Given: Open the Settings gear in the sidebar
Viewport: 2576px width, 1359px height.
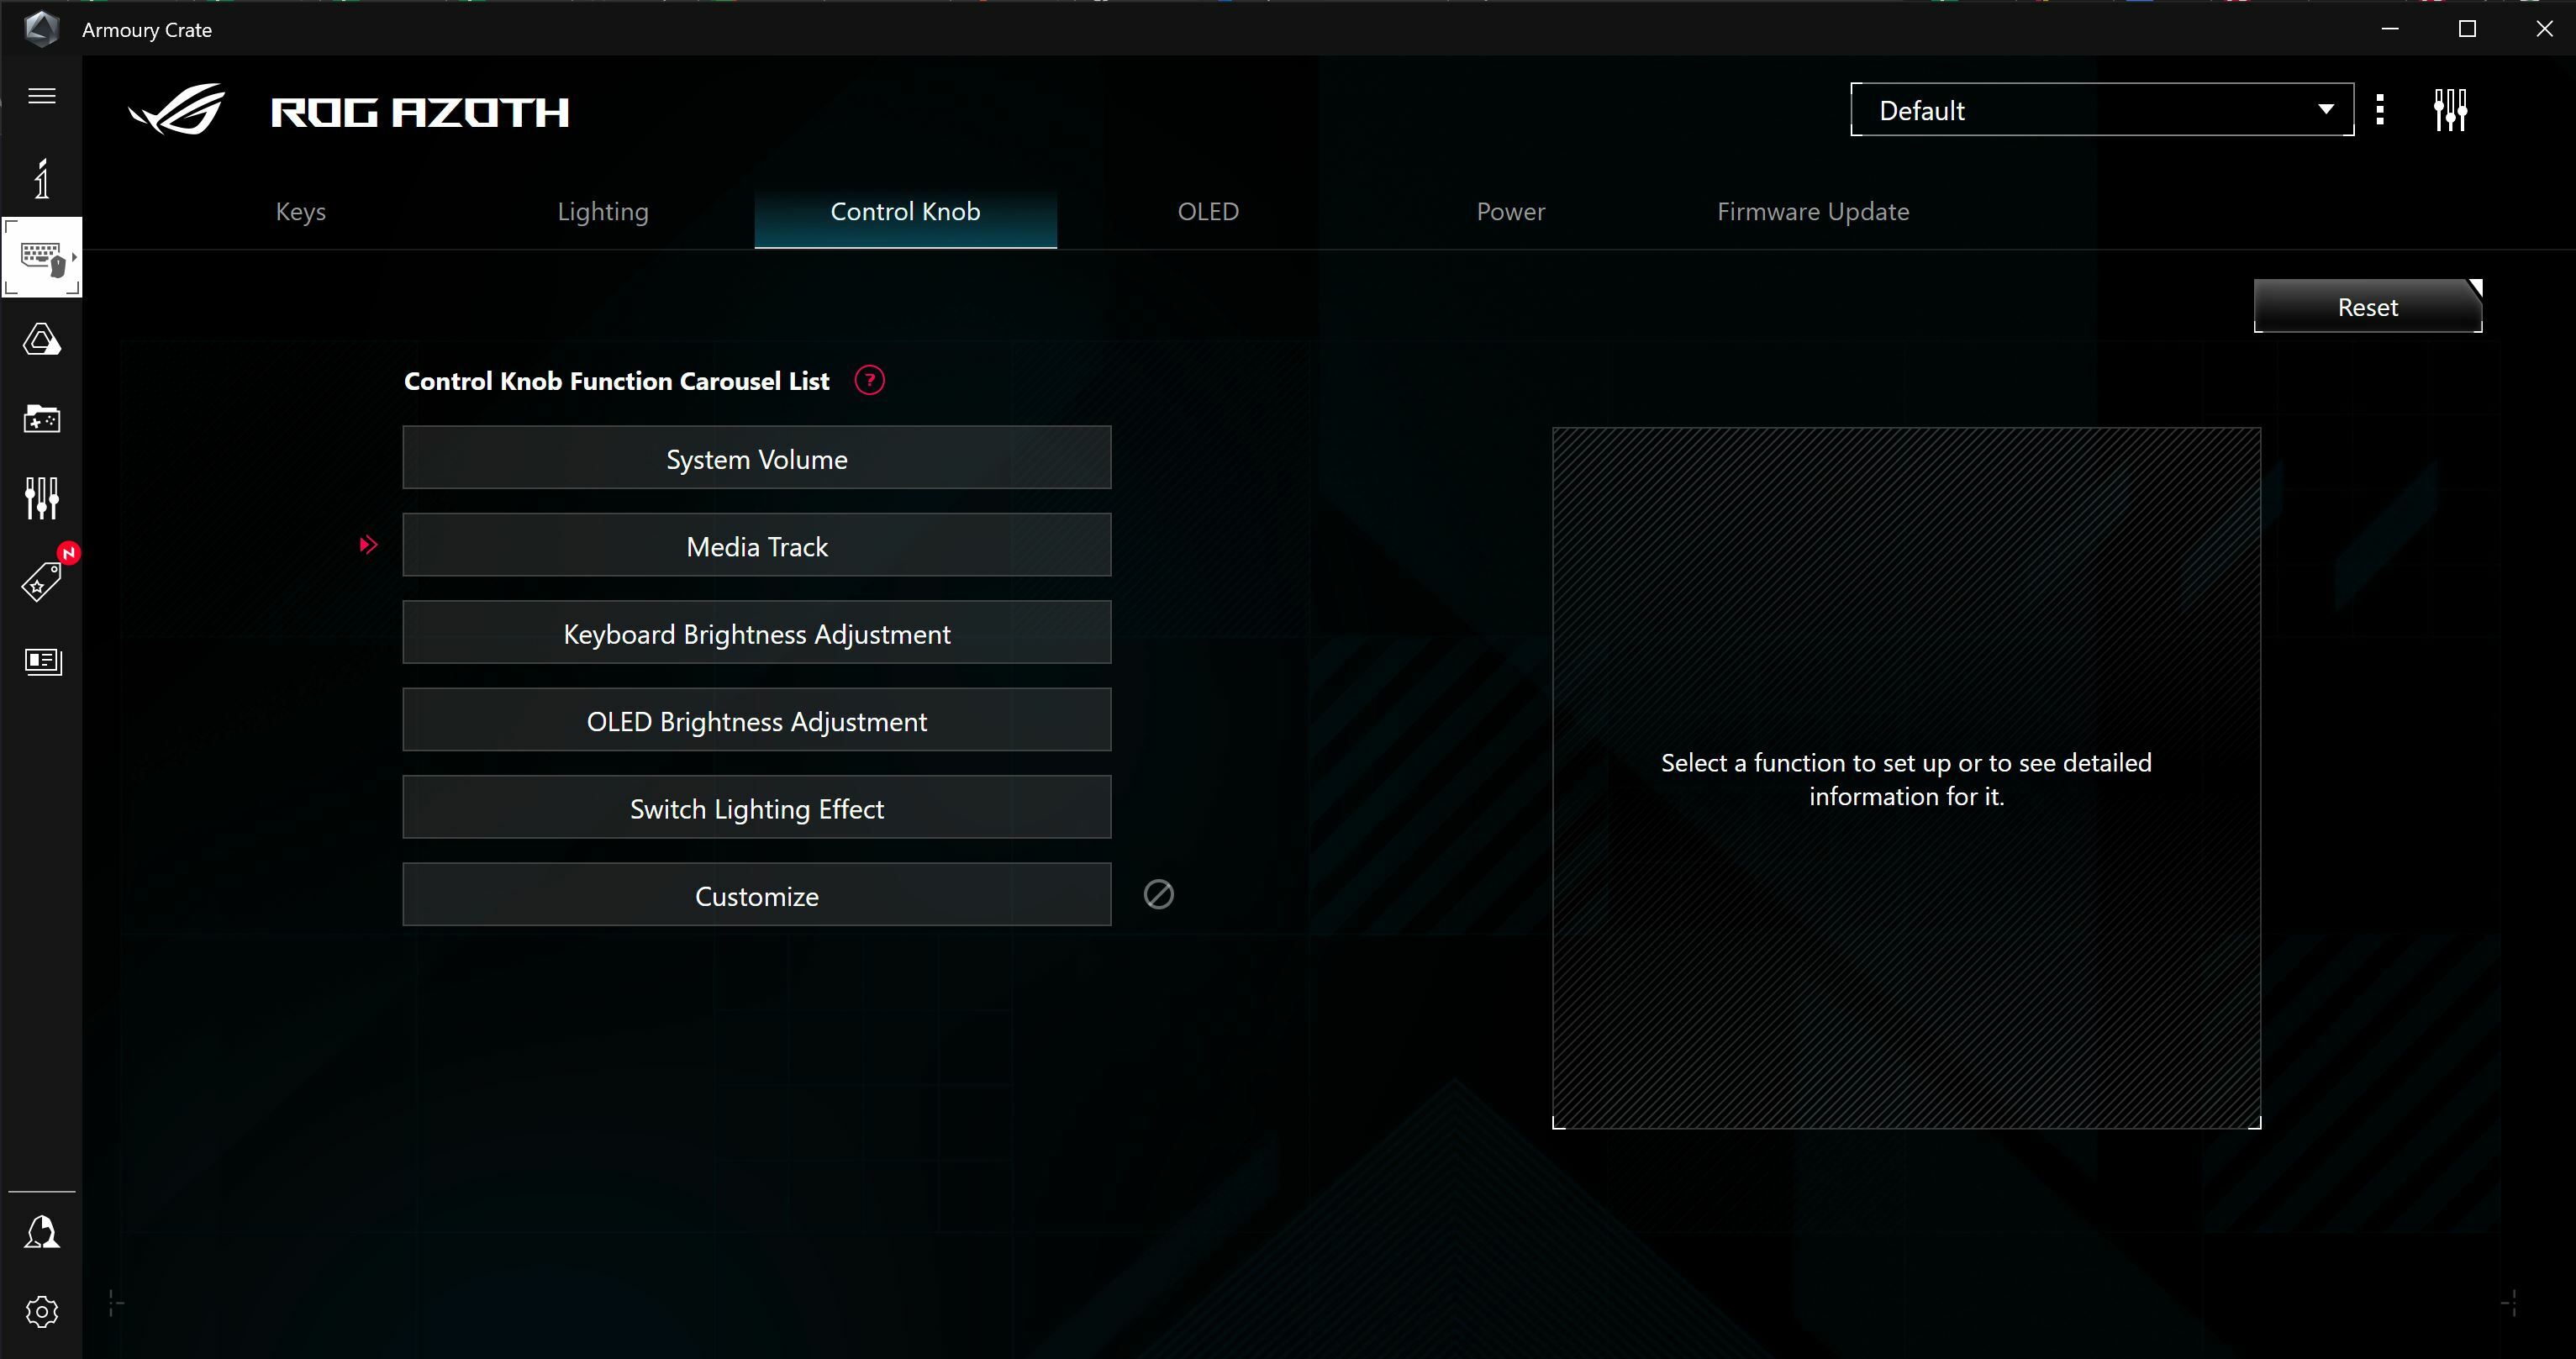Looking at the screenshot, I should point(42,1312).
